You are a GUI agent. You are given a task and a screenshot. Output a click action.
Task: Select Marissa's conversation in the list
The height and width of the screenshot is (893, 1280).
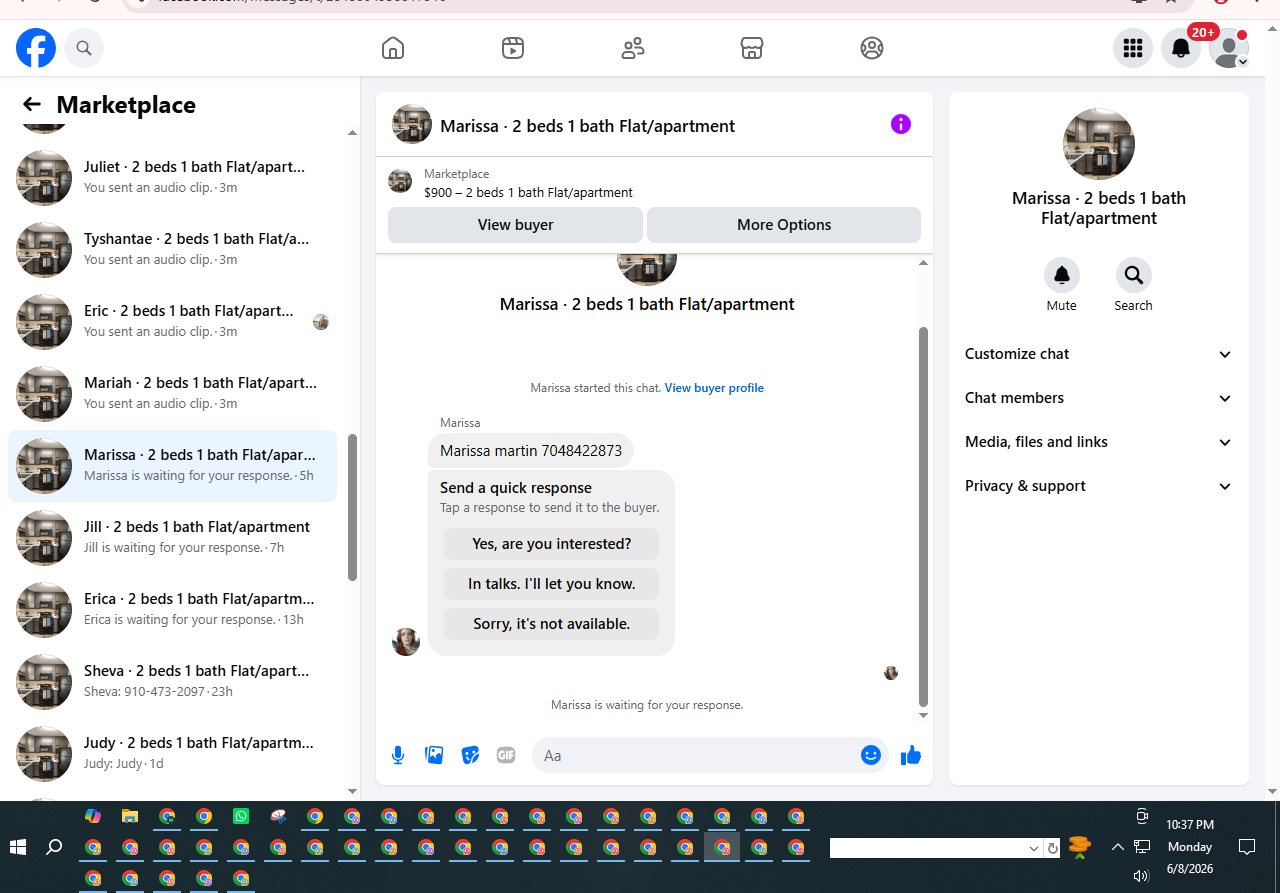pyautogui.click(x=172, y=466)
